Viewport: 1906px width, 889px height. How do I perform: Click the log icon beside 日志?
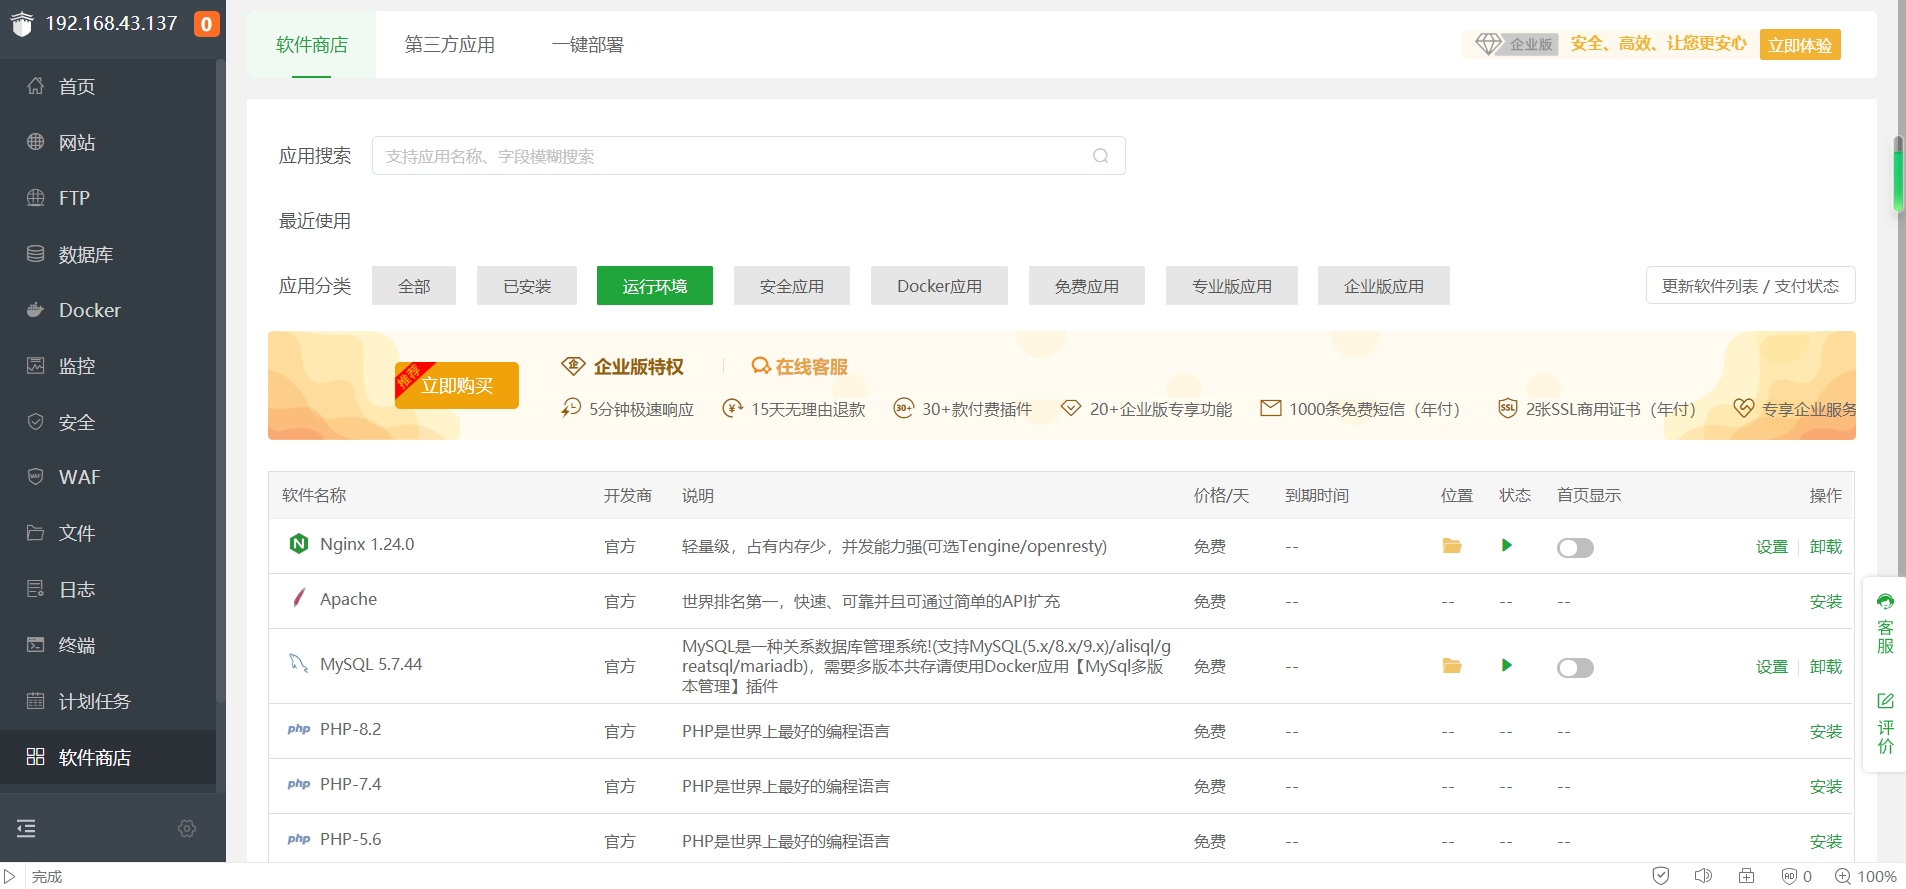point(36,589)
